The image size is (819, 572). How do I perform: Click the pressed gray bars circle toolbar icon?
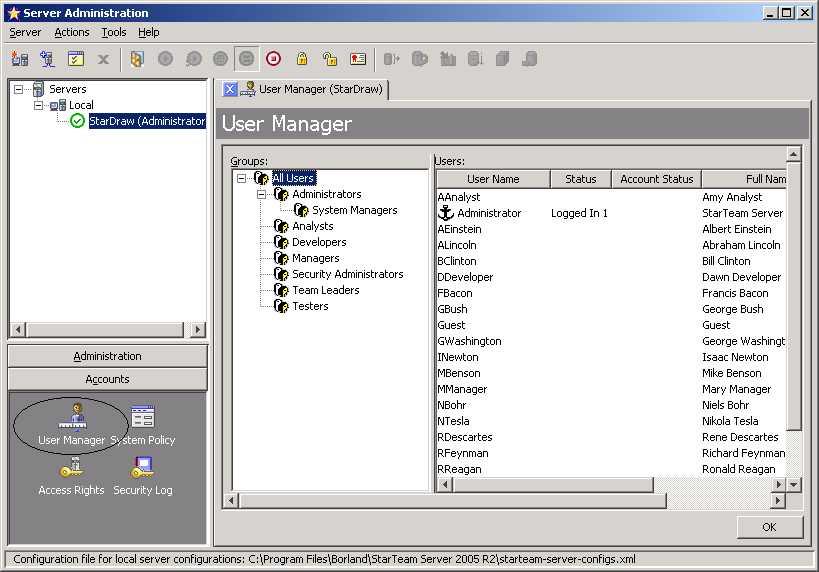click(246, 59)
